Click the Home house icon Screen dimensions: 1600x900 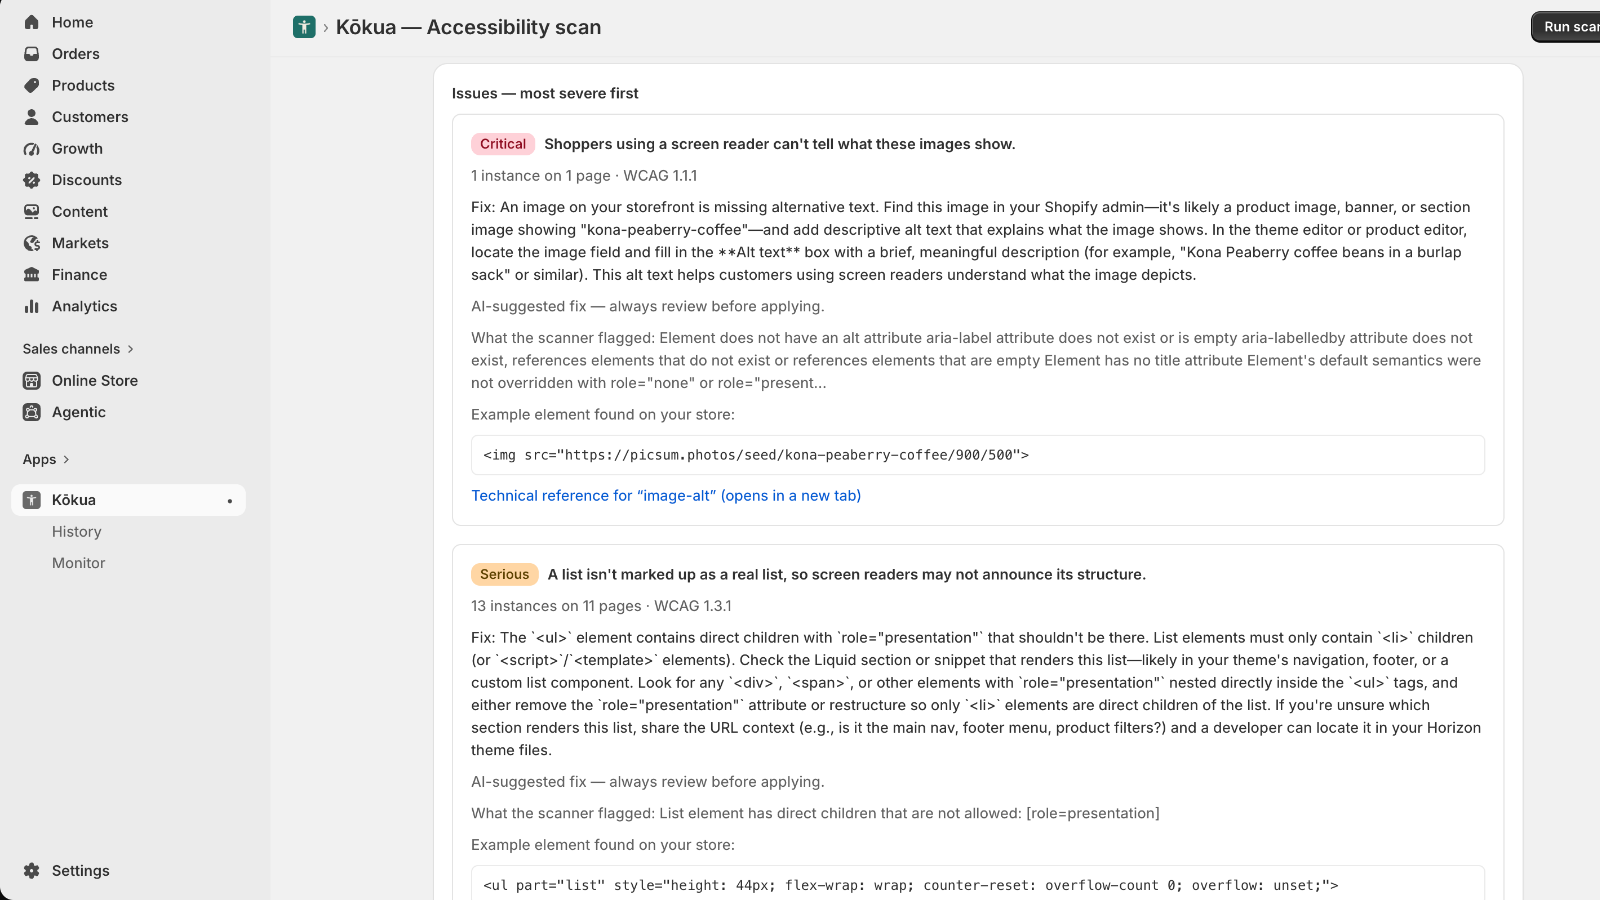pyautogui.click(x=32, y=22)
